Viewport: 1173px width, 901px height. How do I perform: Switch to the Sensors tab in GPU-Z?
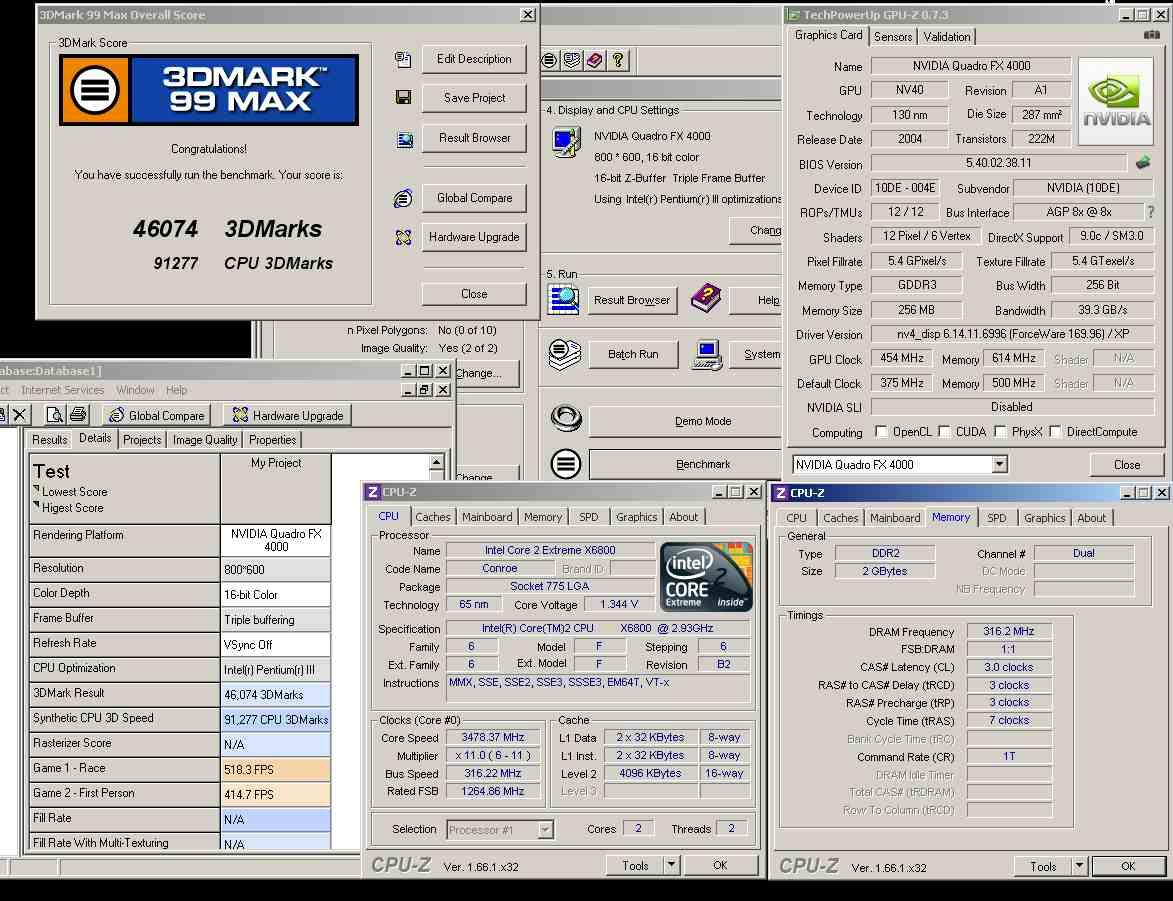[892, 37]
